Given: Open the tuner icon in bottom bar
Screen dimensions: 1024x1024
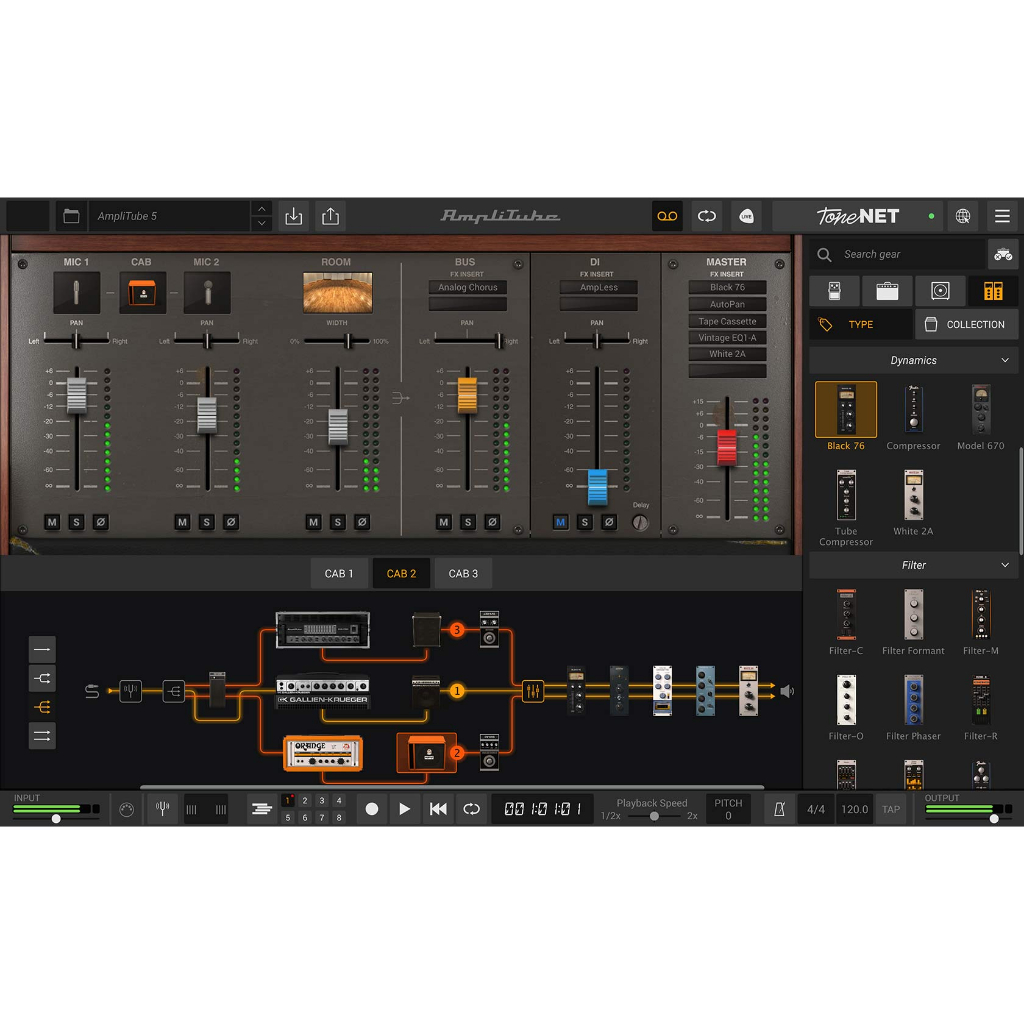Looking at the screenshot, I should 163,809.
